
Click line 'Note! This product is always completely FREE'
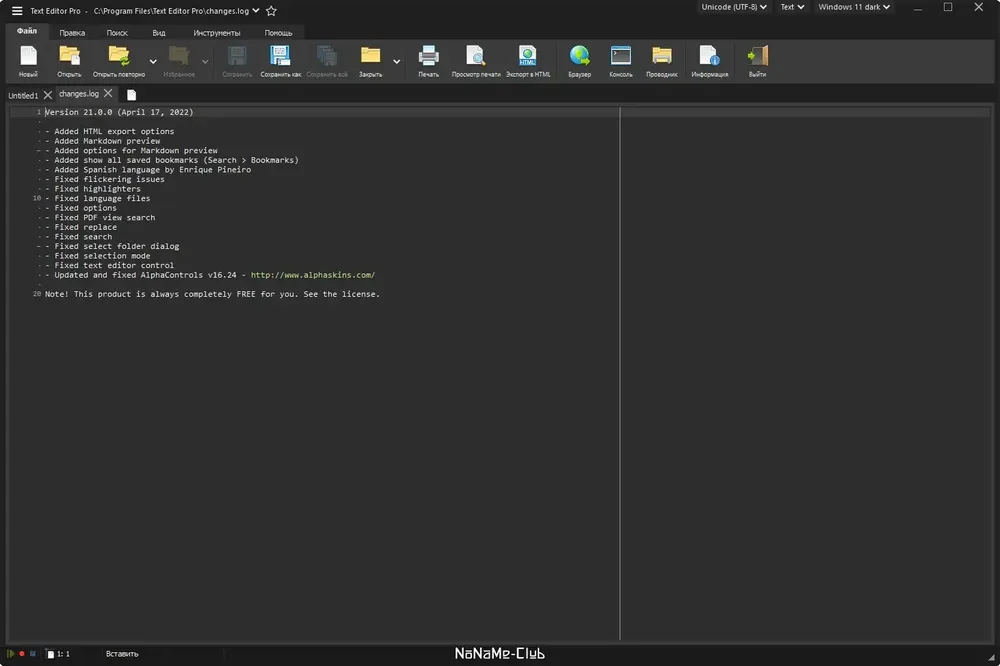tap(212, 294)
